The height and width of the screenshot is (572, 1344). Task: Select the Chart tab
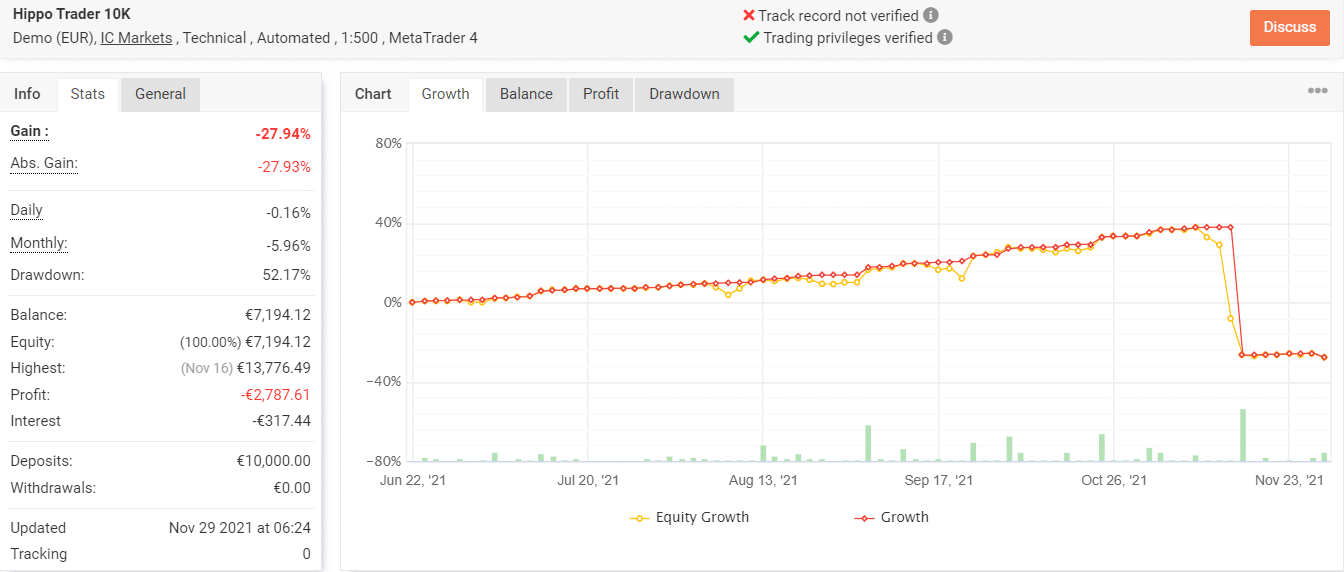(x=373, y=94)
